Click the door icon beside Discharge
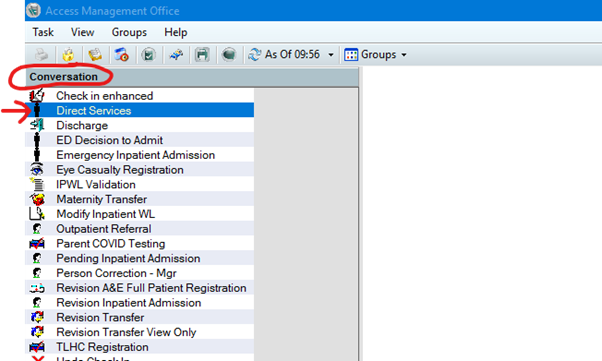 coord(37,125)
